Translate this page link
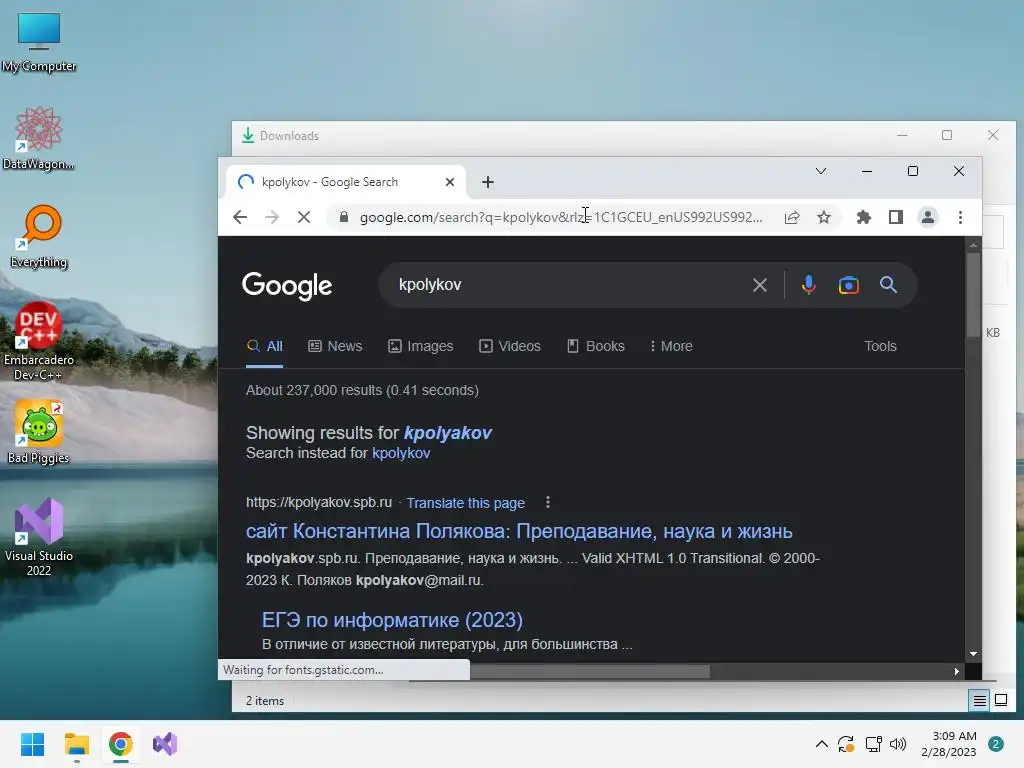Viewport: 1024px width, 768px height. pos(466,503)
